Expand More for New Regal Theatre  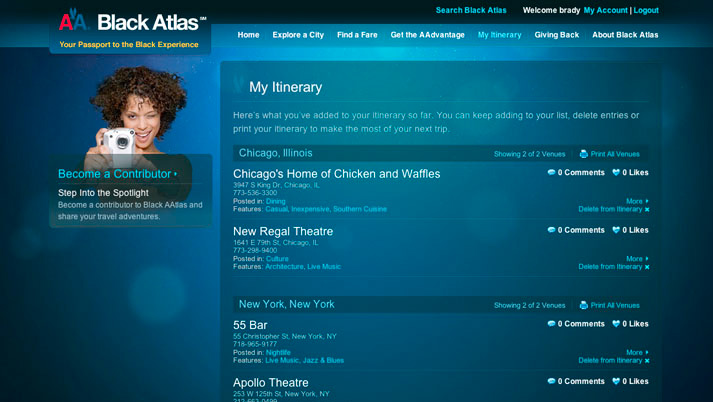pos(637,259)
